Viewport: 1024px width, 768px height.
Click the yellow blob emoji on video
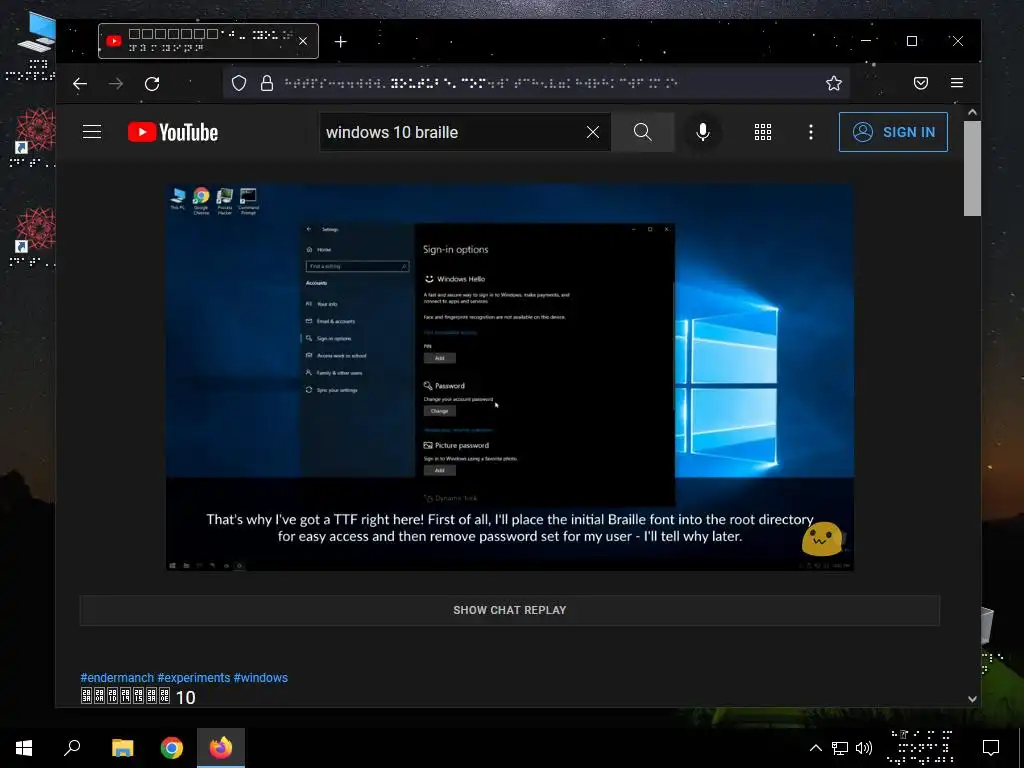click(822, 539)
